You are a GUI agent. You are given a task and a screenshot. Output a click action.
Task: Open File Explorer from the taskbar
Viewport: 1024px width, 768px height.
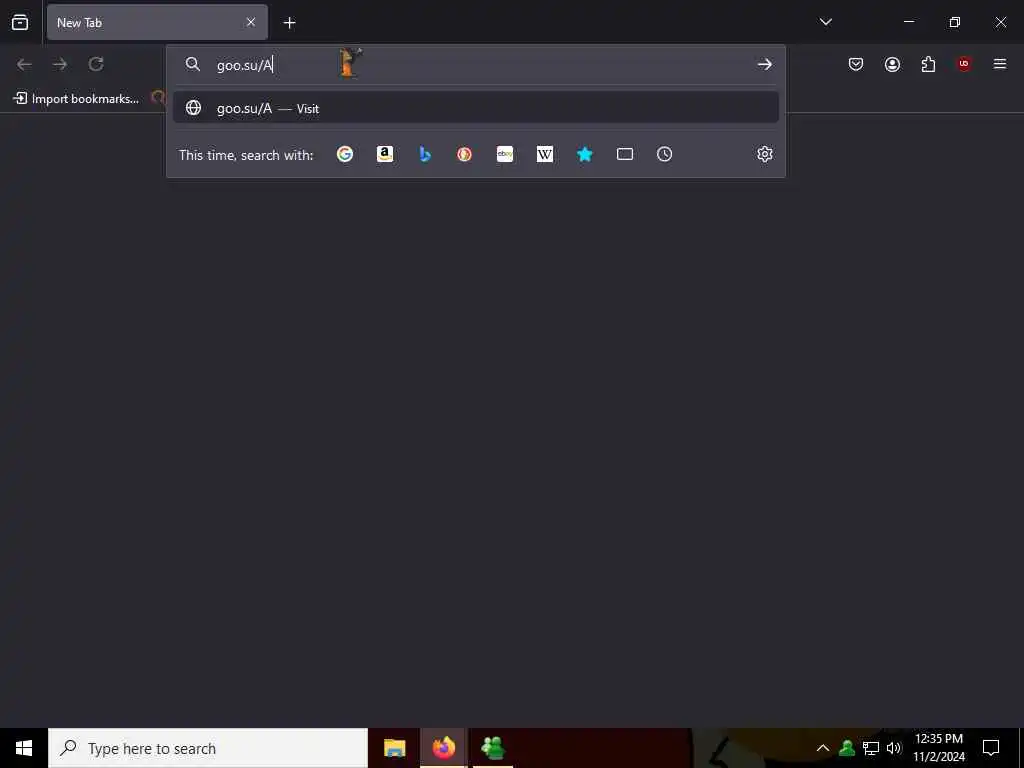(x=394, y=748)
